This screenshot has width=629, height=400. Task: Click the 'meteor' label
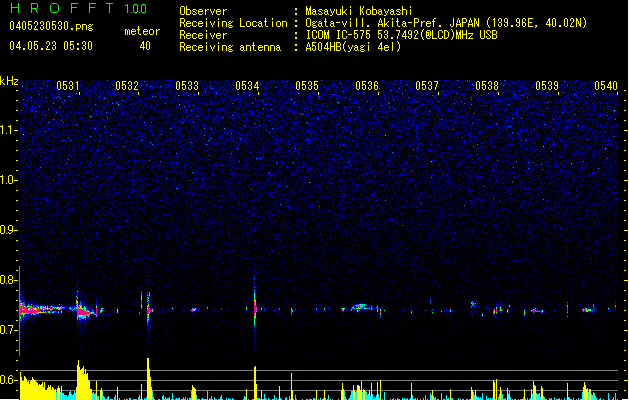(x=142, y=31)
